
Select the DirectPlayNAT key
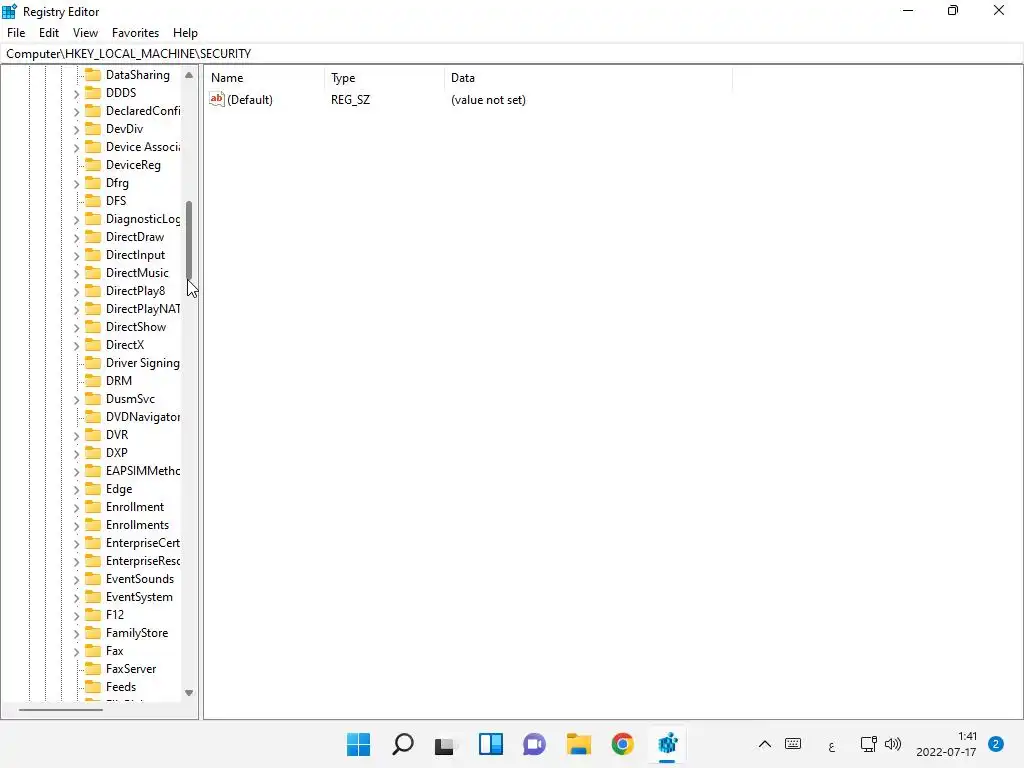[x=143, y=309]
